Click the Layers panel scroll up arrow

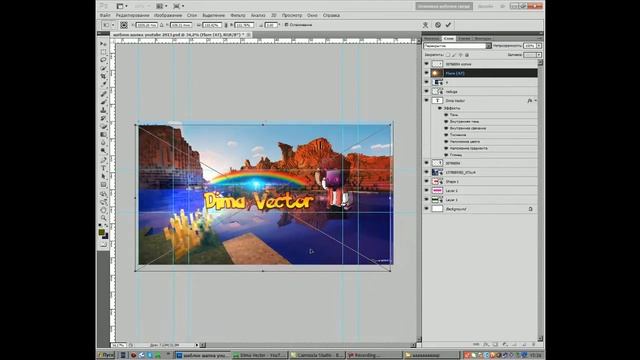(x=540, y=62)
